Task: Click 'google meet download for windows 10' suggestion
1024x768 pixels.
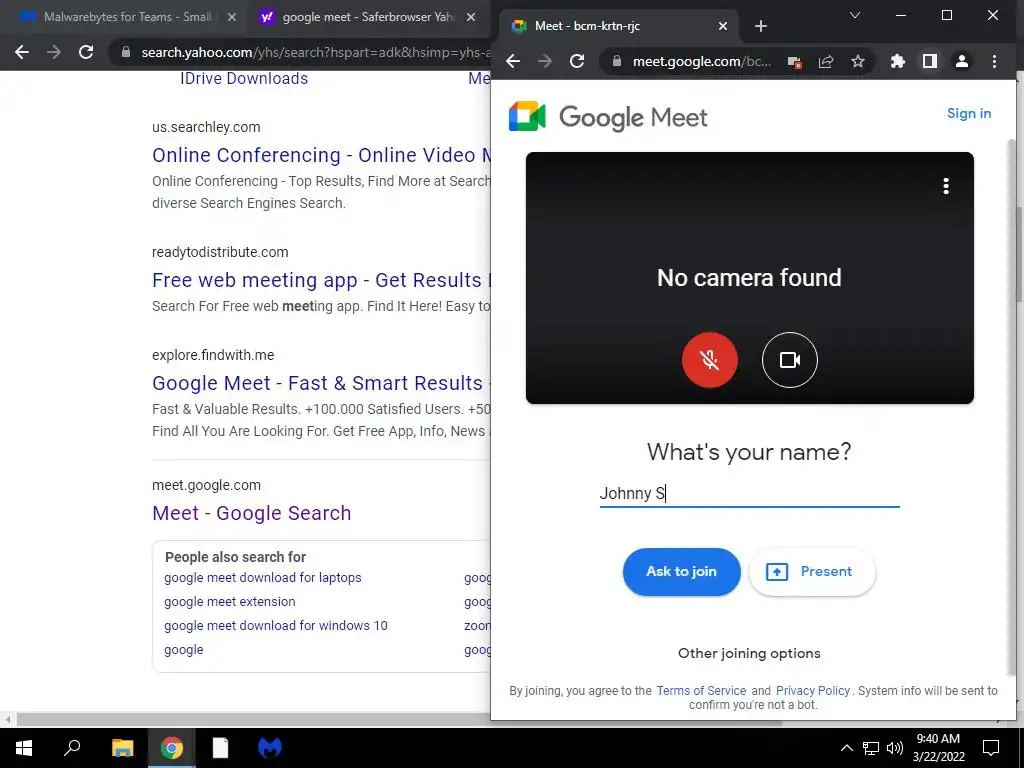Action: 276,626
